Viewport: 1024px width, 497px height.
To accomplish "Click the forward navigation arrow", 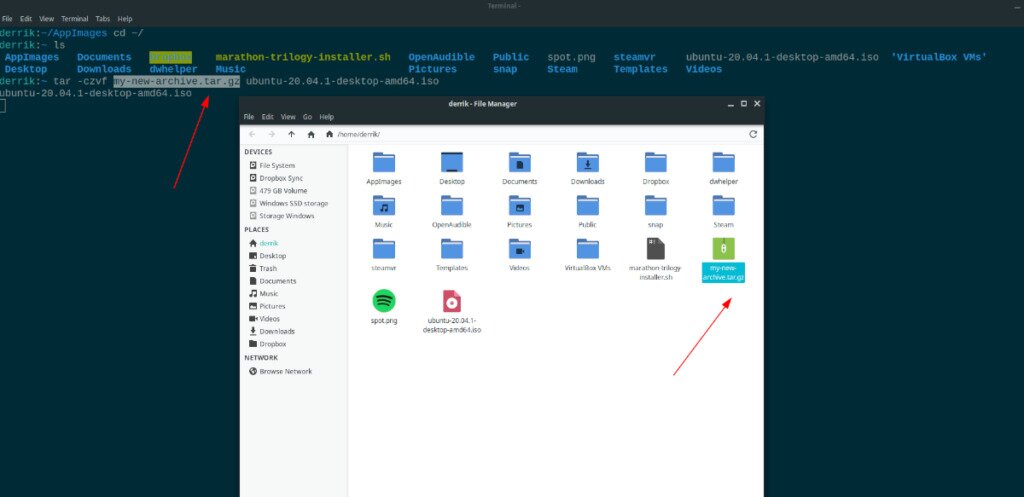I will [271, 134].
